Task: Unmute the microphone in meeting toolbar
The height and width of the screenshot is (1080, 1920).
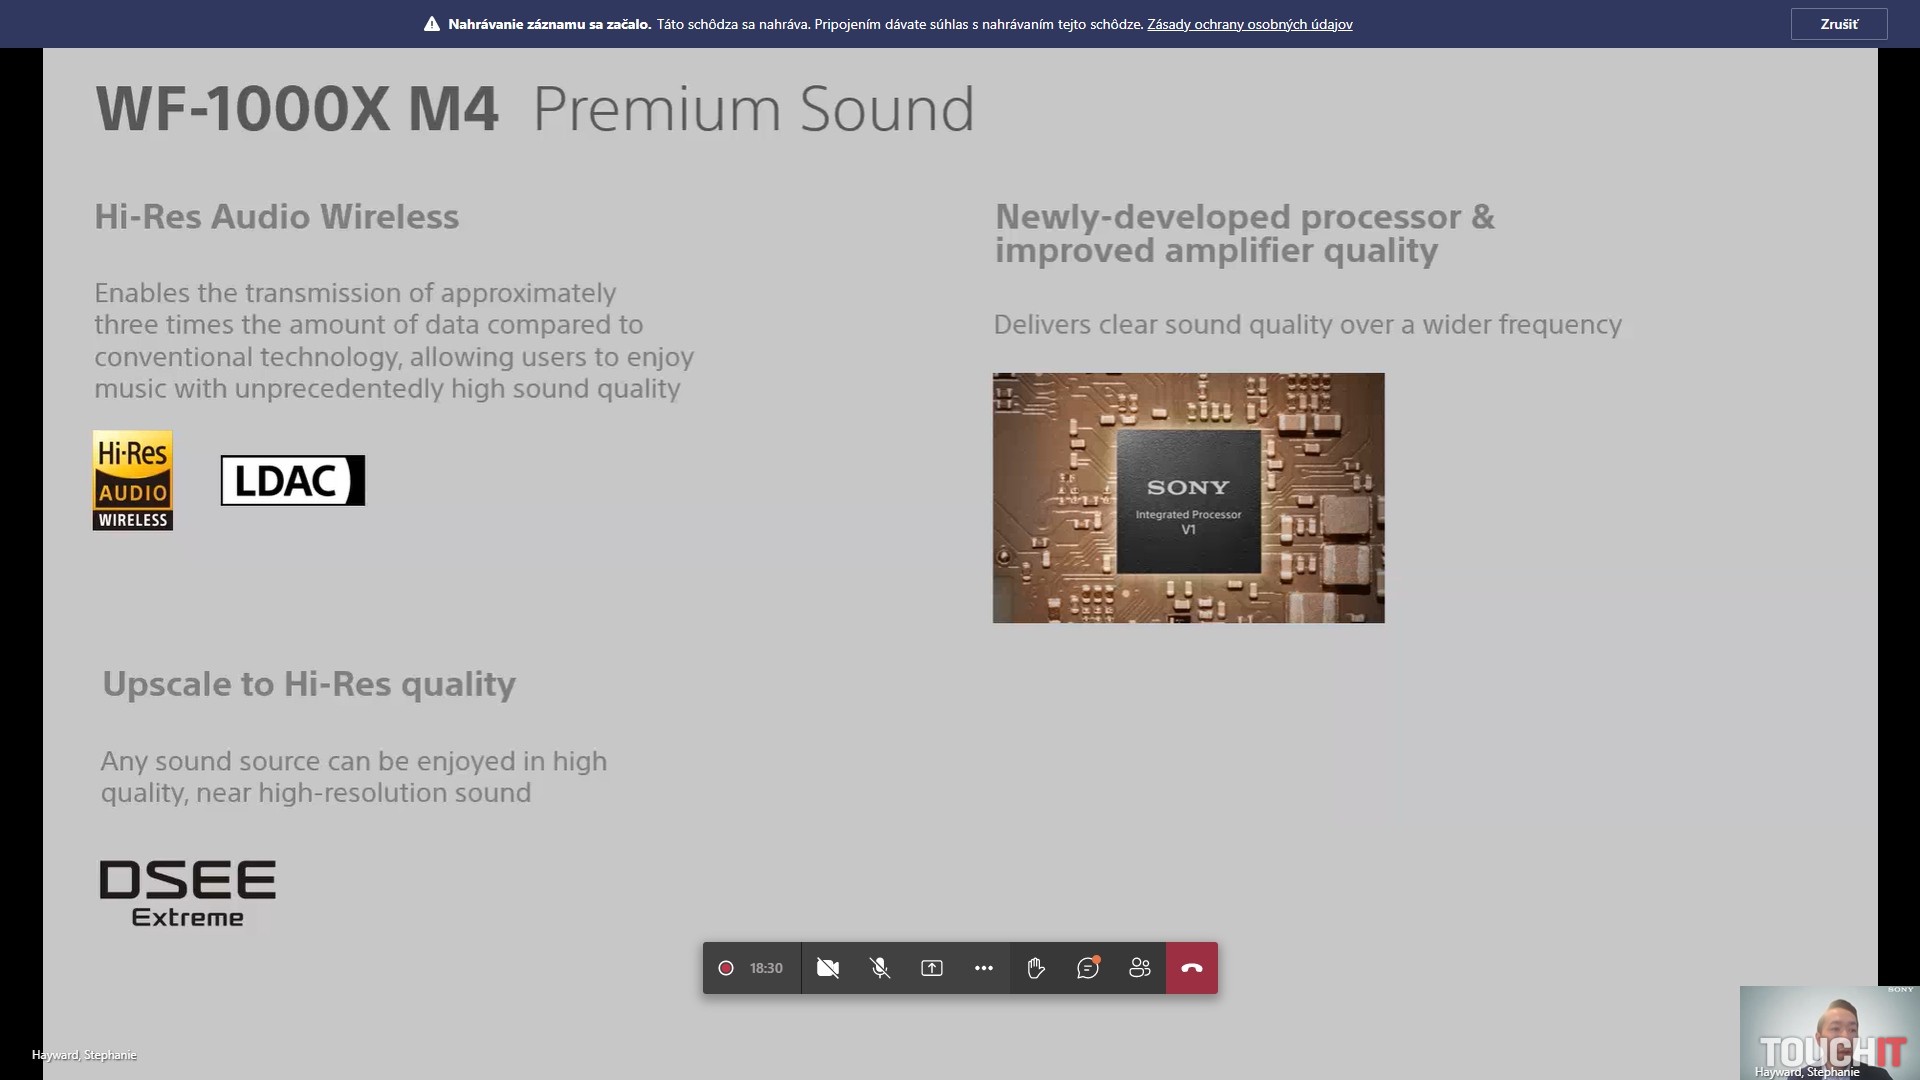Action: pos(880,968)
